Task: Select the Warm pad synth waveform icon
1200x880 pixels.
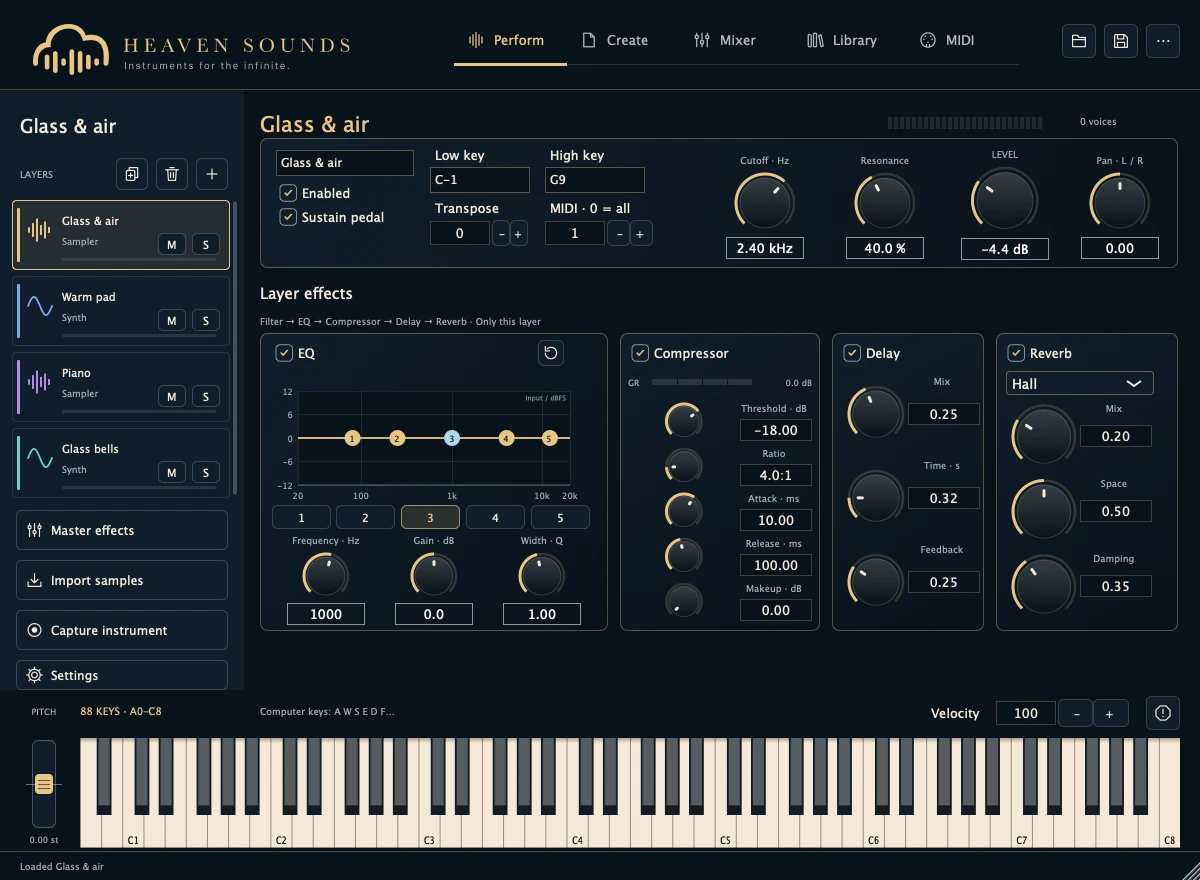Action: [x=40, y=306]
